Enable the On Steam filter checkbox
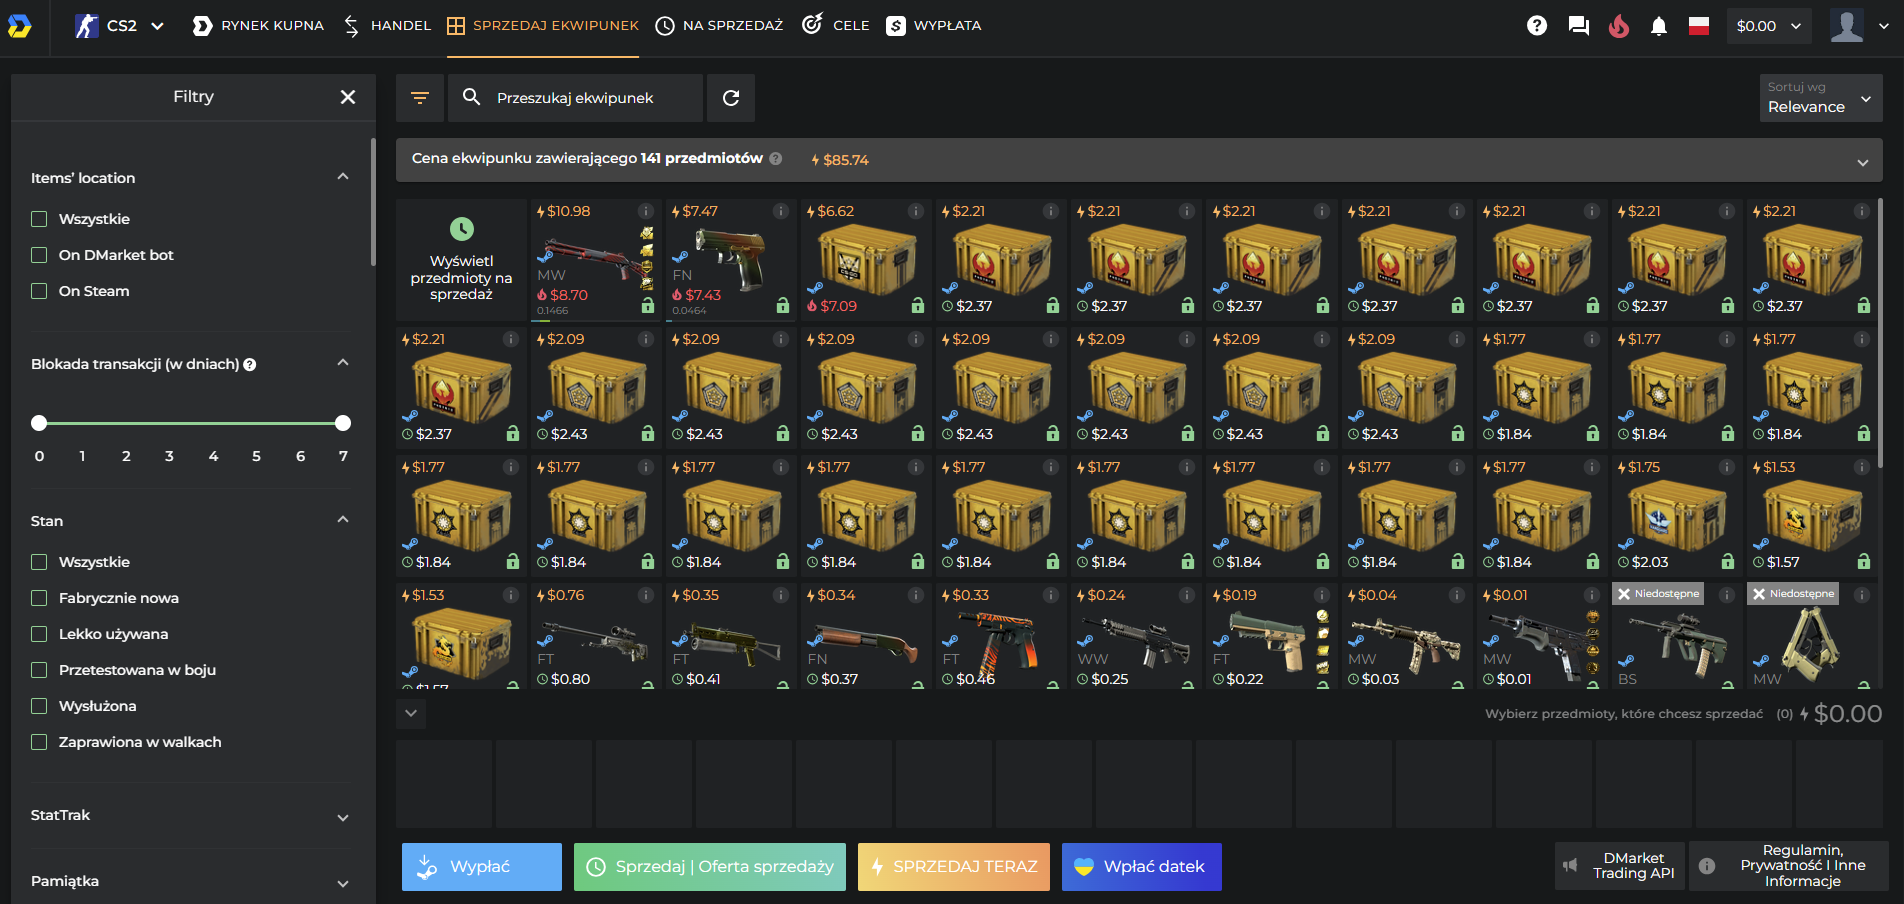Screen dimensions: 1904x904 pyautogui.click(x=39, y=291)
